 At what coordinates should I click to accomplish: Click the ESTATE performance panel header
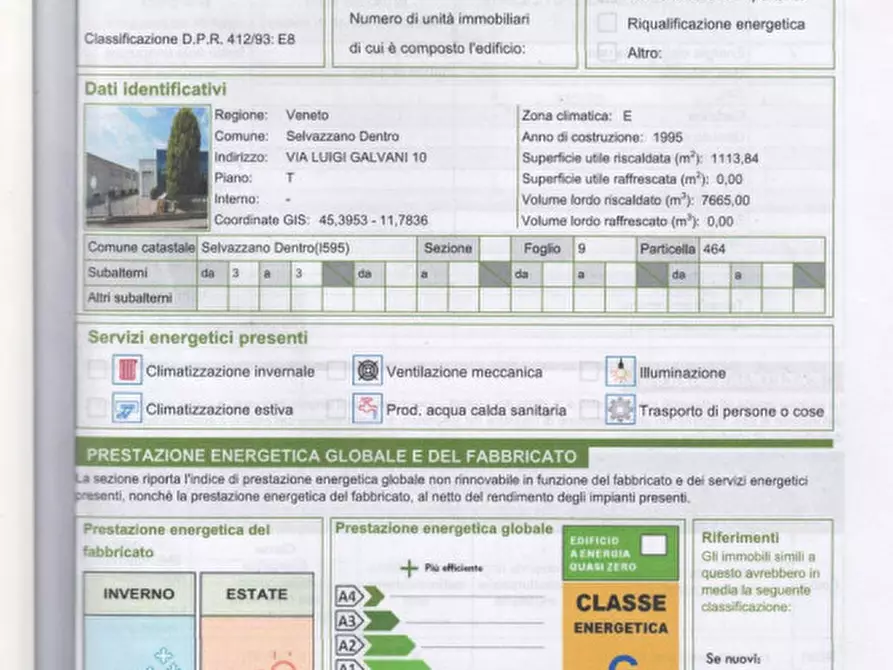[256, 594]
